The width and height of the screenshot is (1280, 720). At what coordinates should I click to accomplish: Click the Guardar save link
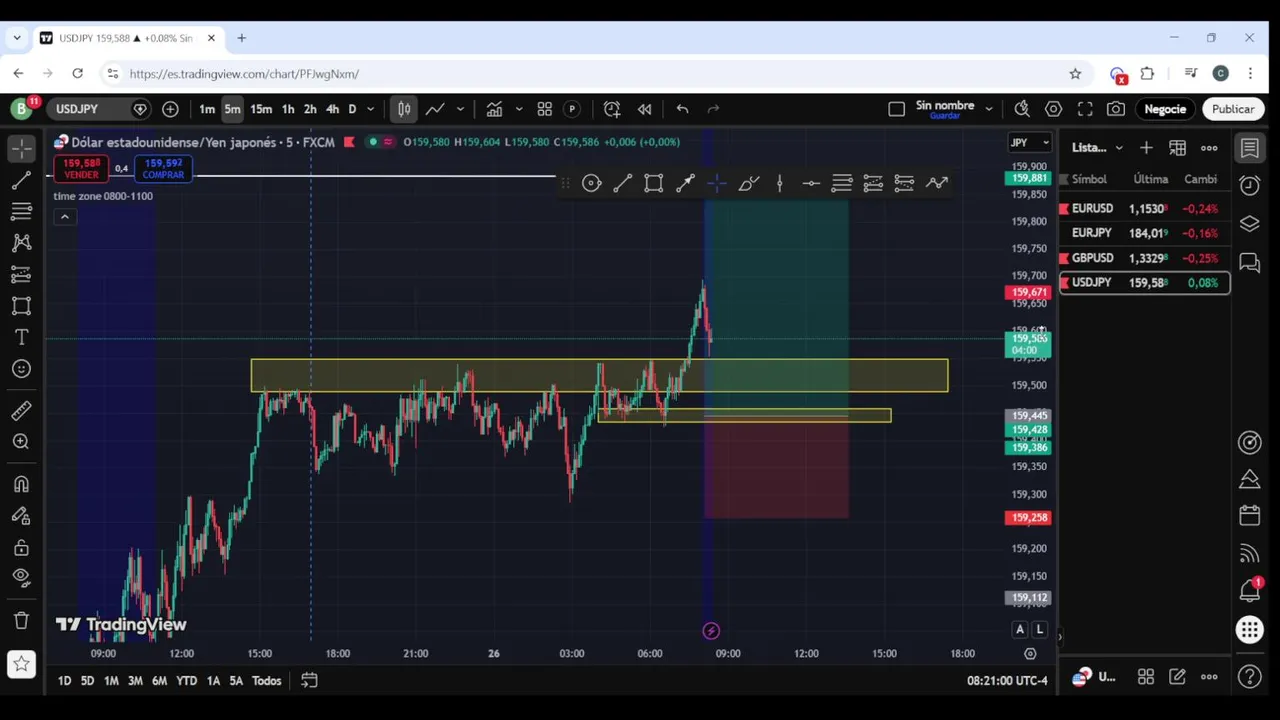coord(945,116)
